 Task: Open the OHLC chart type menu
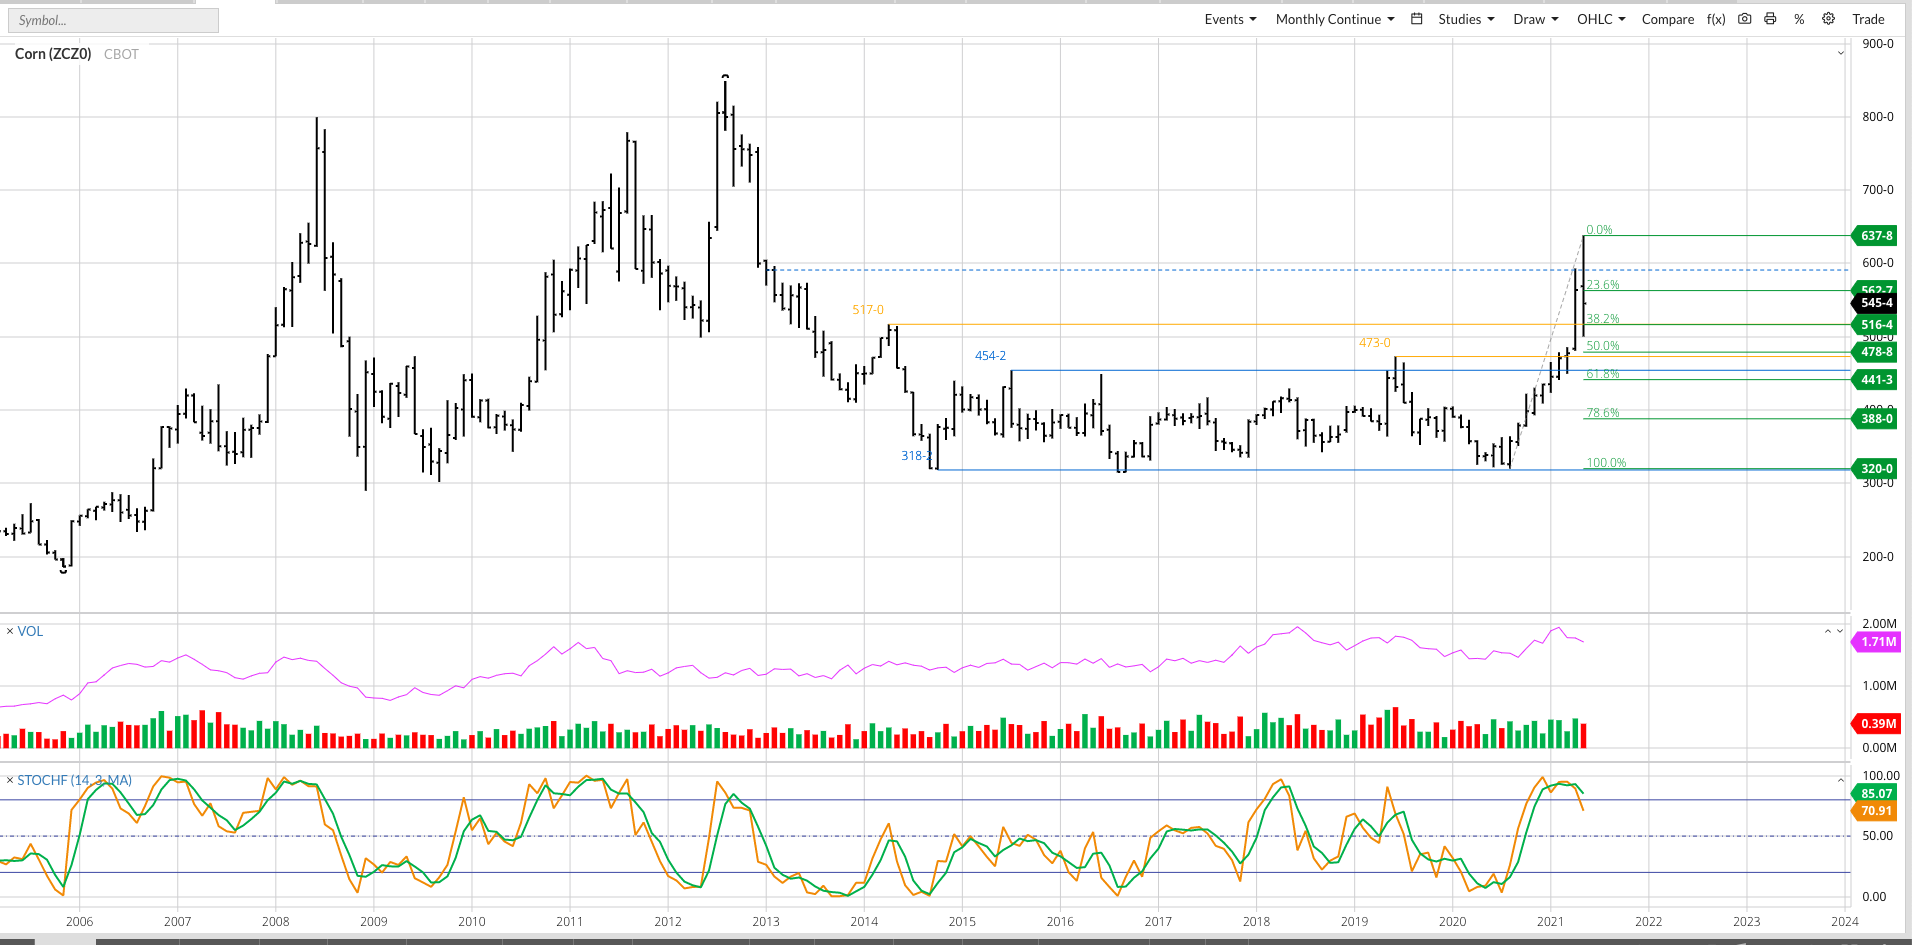1601,19
